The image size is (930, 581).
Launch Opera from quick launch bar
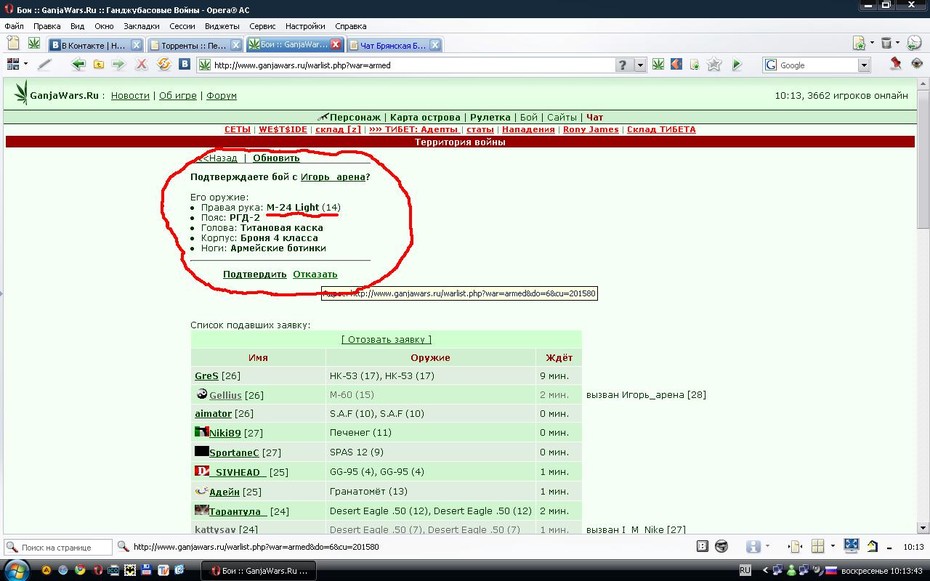coord(97,571)
